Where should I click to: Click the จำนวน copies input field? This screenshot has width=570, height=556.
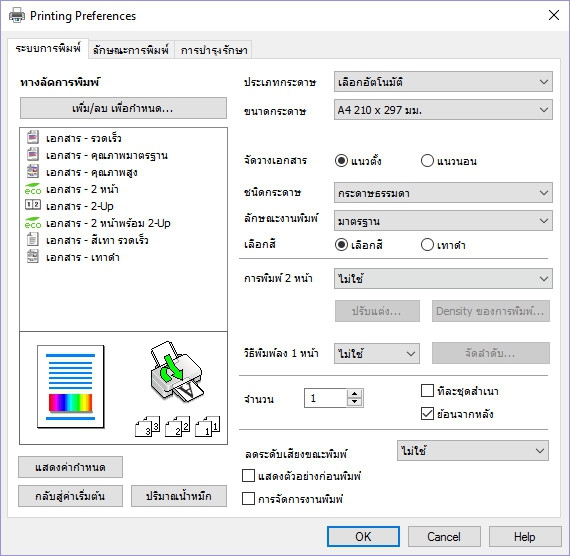(326, 398)
